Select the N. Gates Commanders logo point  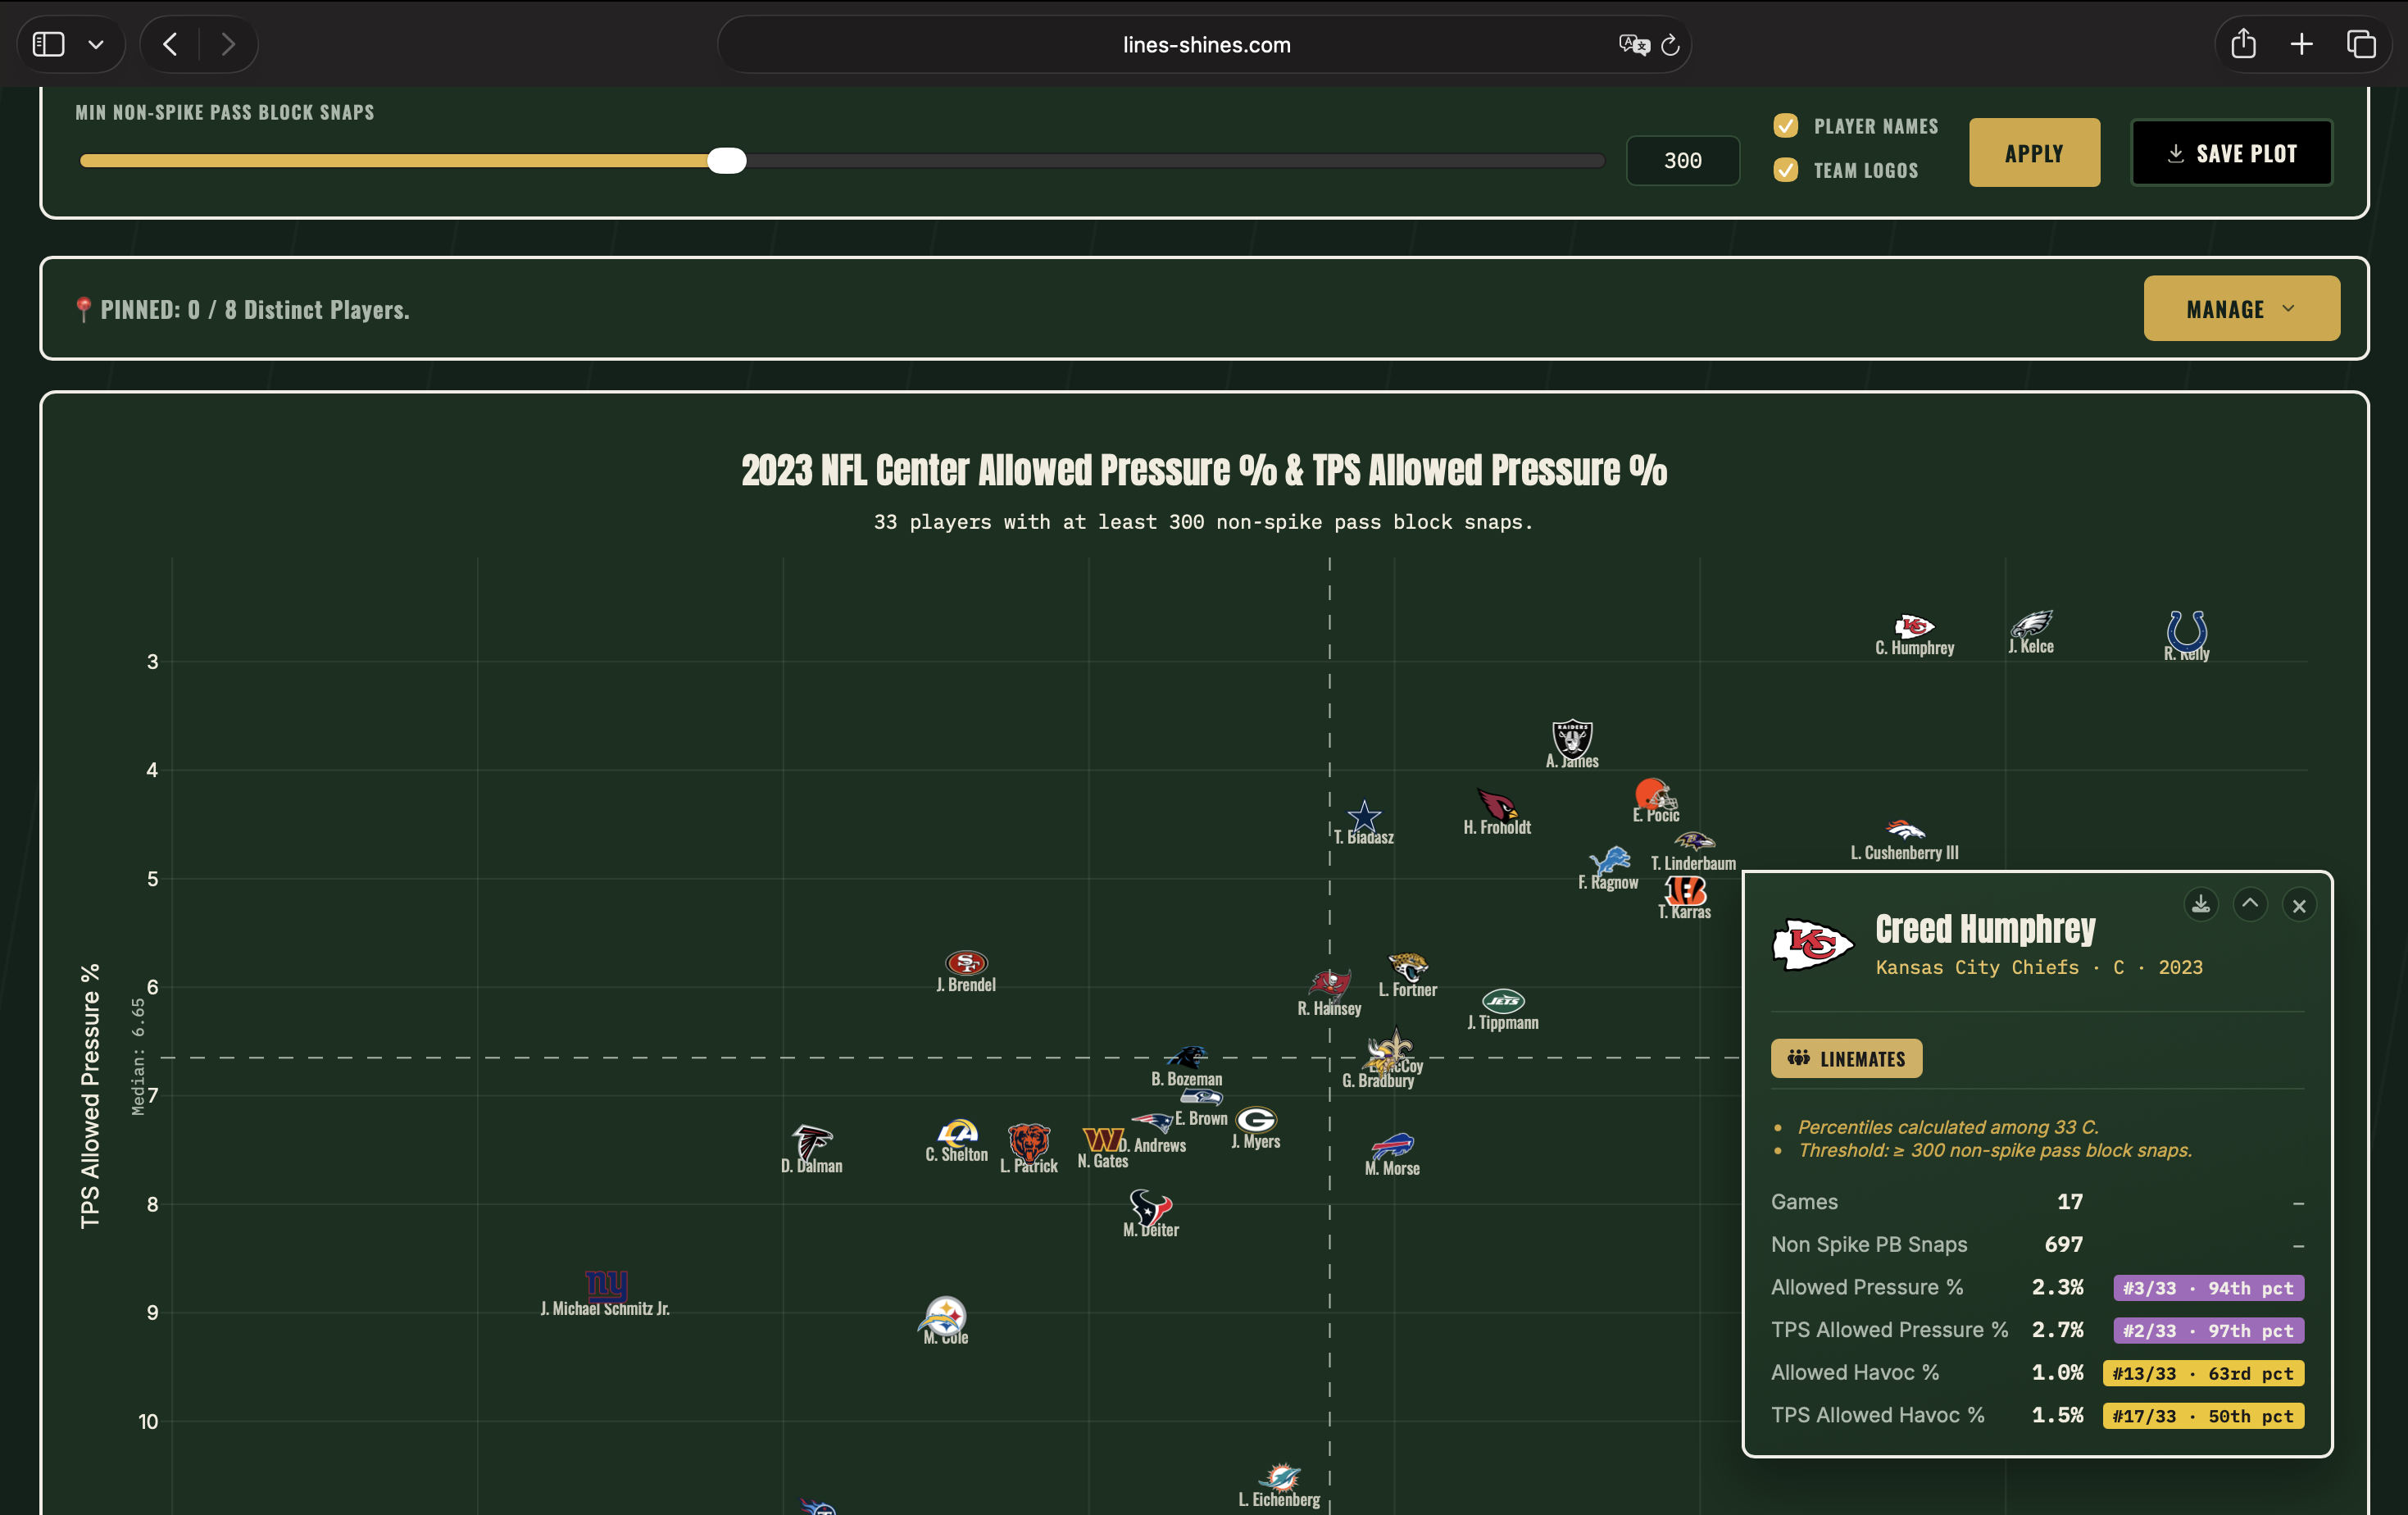click(1103, 1139)
